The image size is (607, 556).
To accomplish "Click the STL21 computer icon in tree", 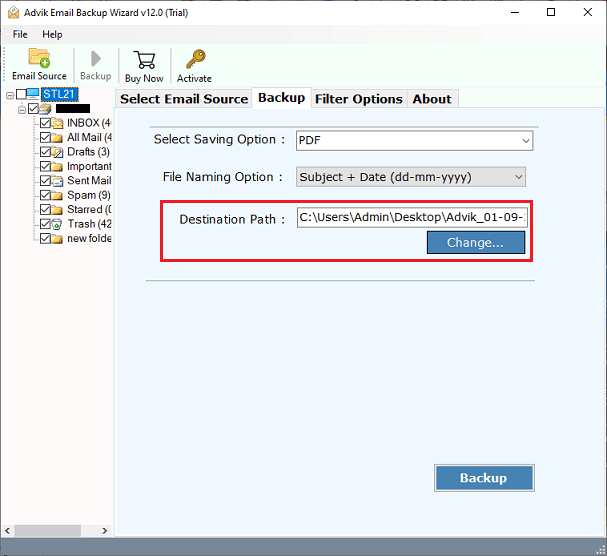I will click(x=33, y=94).
